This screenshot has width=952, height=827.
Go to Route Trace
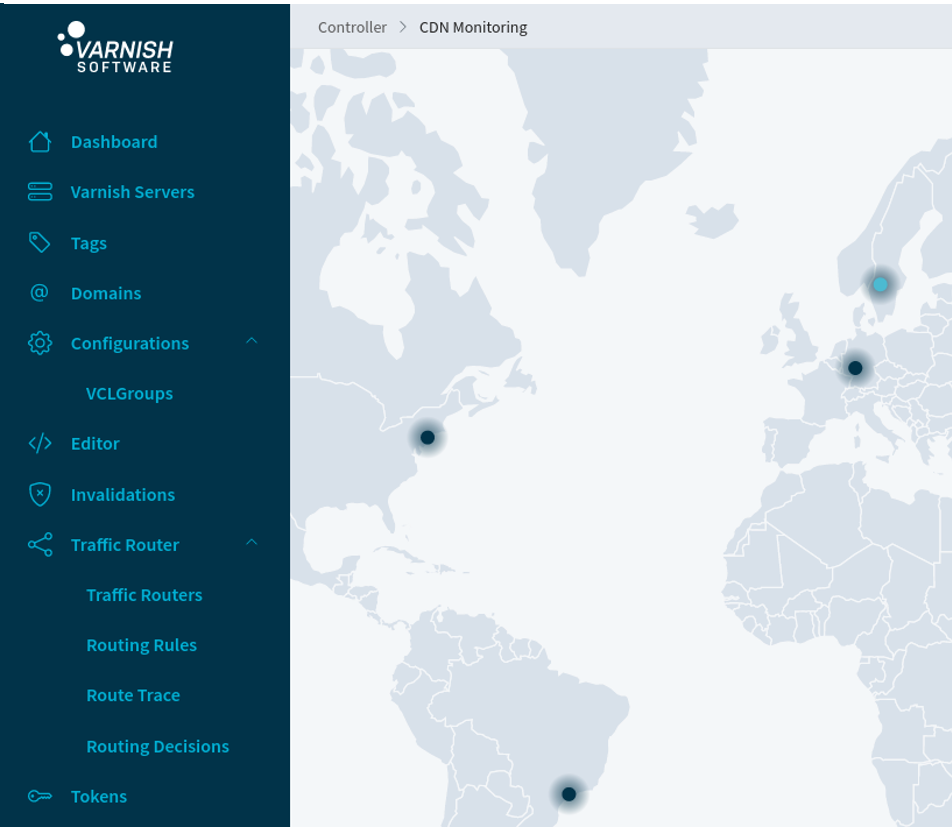[133, 695]
